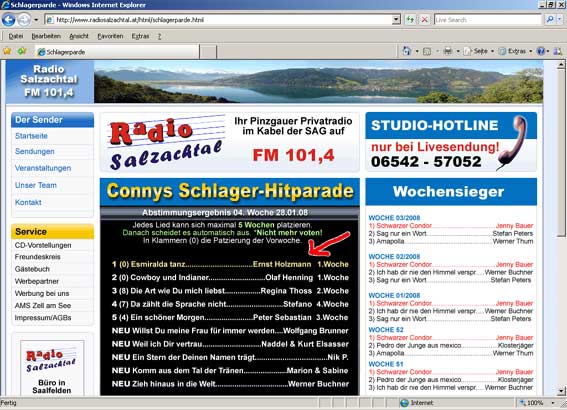
Task: Click NEU entry Ein Stern der Deinen Namen trägt
Action: [230, 358]
